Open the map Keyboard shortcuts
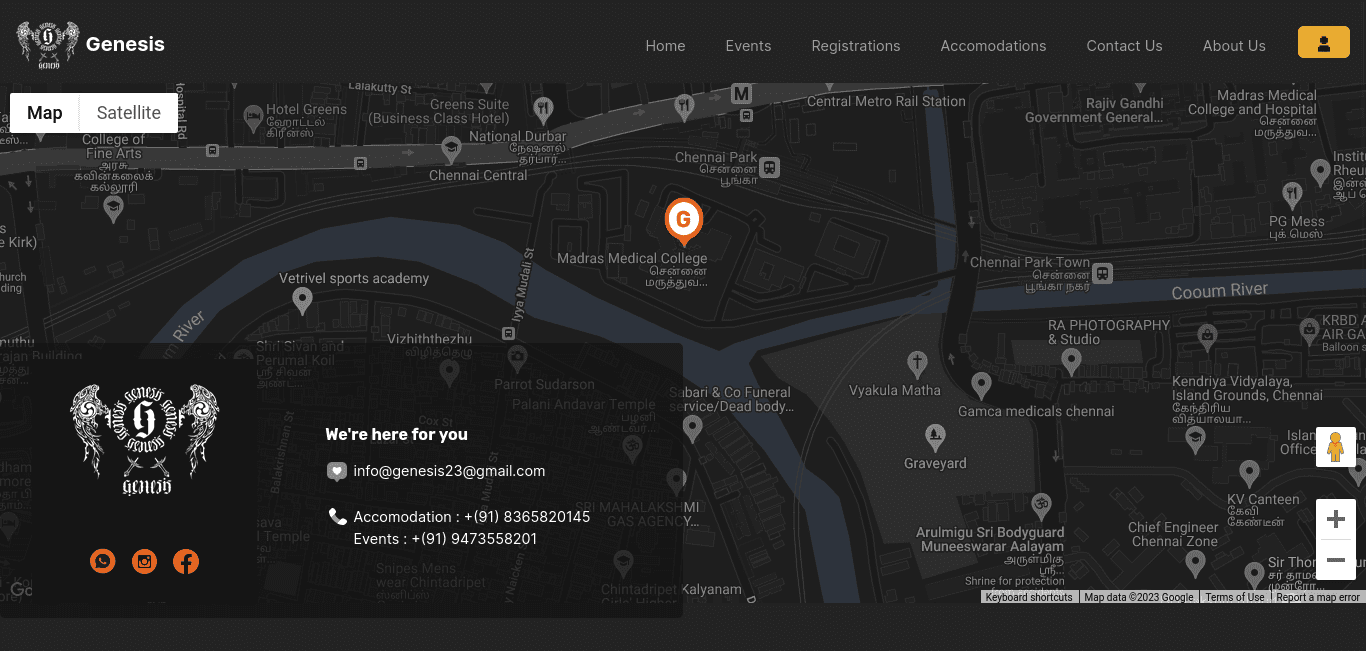Image resolution: width=1366 pixels, height=651 pixels. (x=1029, y=597)
